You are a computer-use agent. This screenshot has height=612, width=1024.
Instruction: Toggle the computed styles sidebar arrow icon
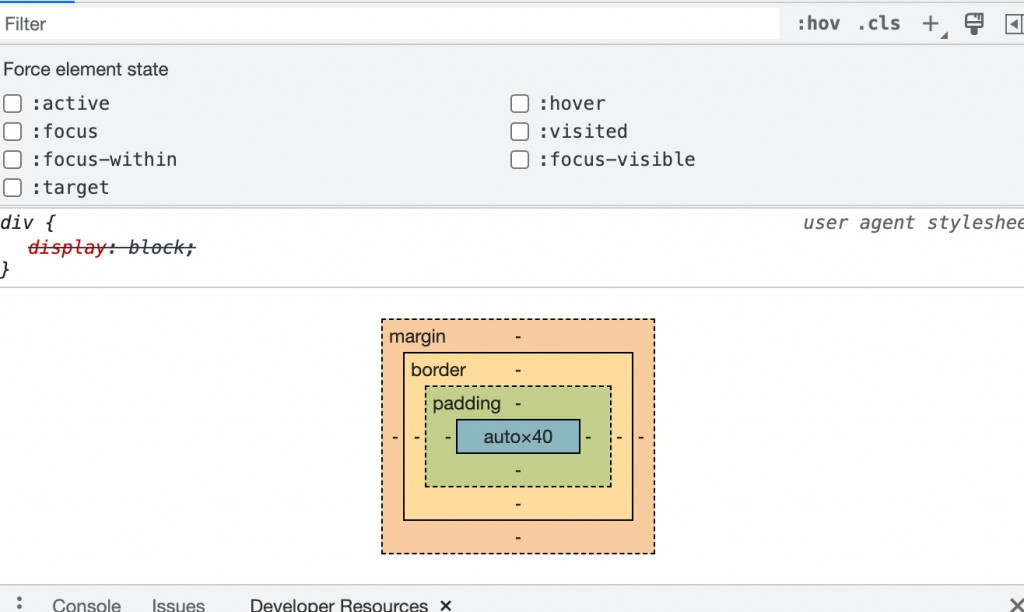(1013, 24)
